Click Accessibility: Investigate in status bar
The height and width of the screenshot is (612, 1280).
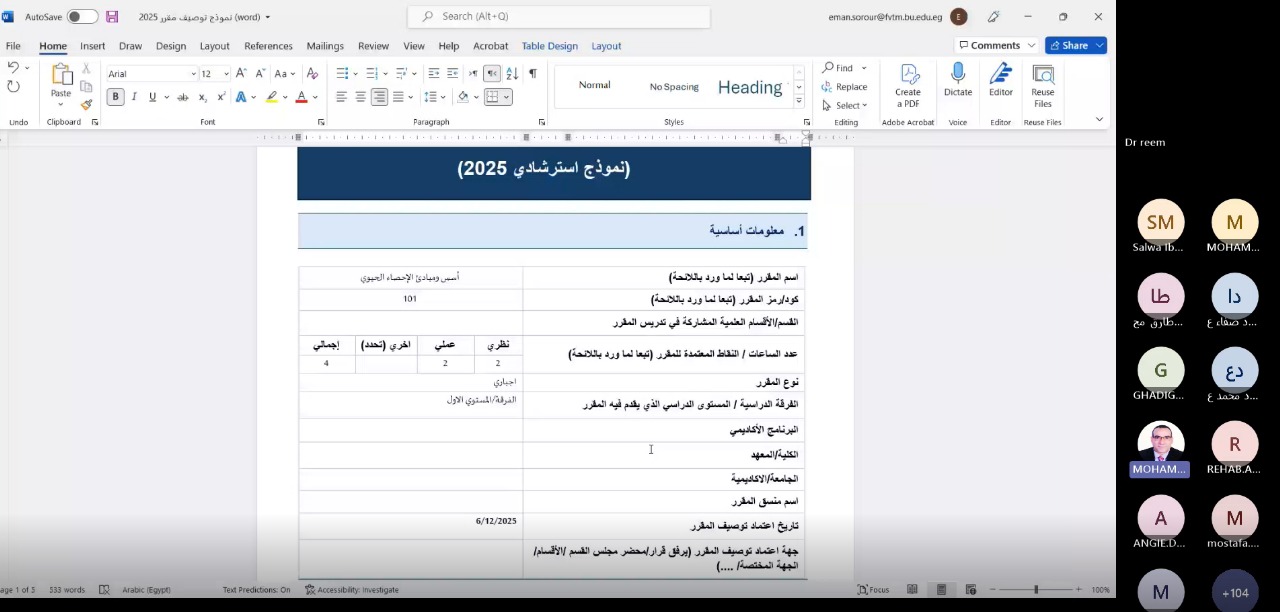(352, 590)
